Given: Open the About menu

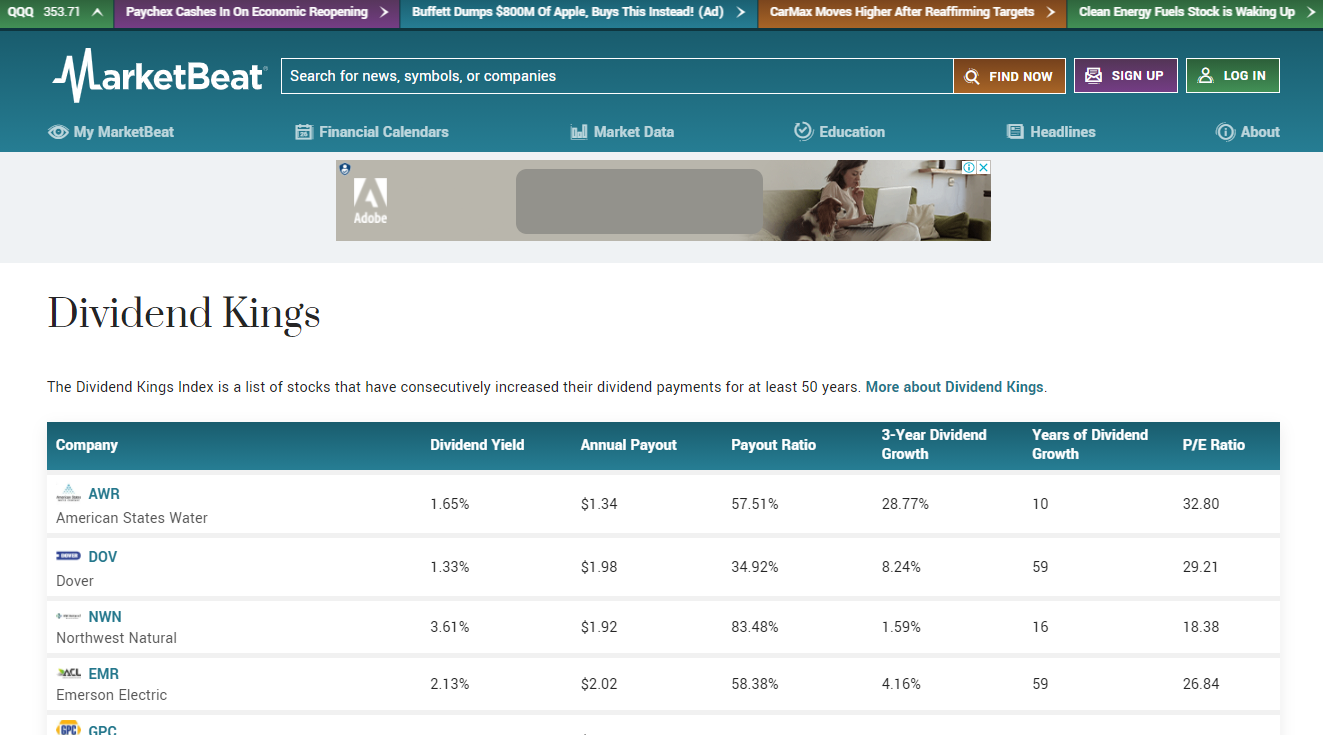Looking at the screenshot, I should tap(1248, 132).
